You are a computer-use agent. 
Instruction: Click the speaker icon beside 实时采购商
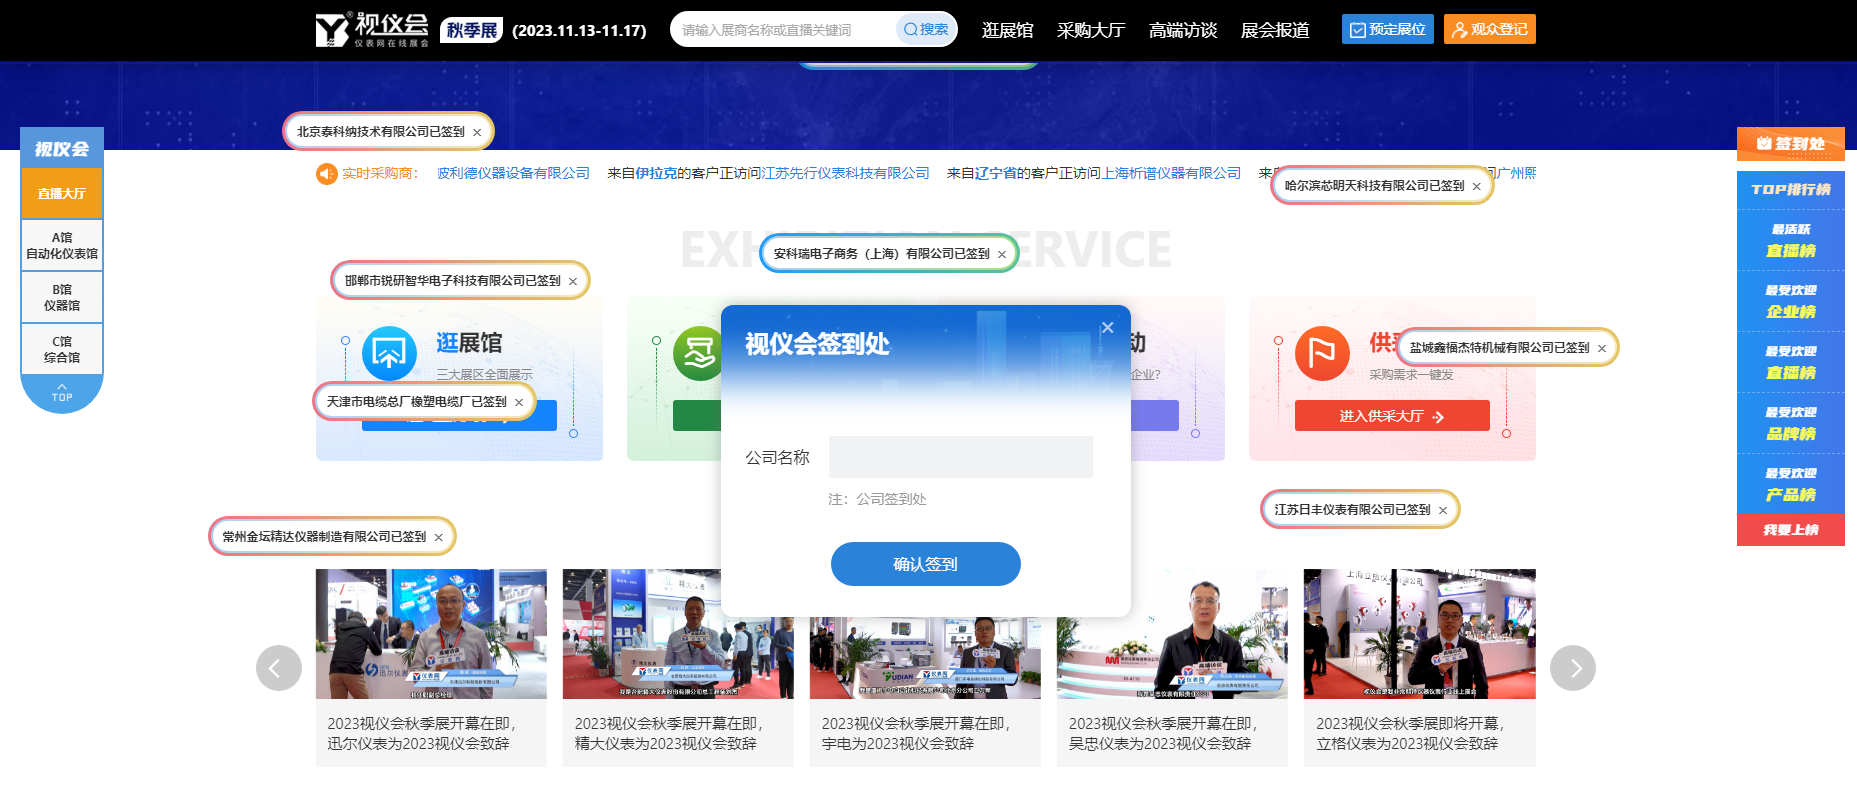pyautogui.click(x=326, y=174)
